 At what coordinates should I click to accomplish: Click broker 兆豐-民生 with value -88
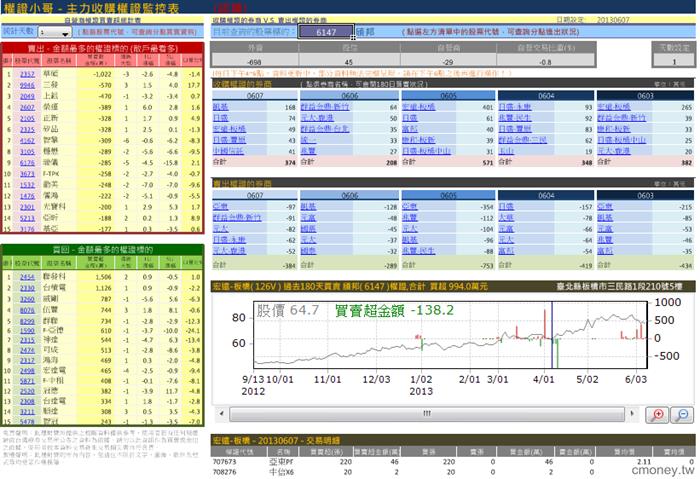click(x=418, y=251)
